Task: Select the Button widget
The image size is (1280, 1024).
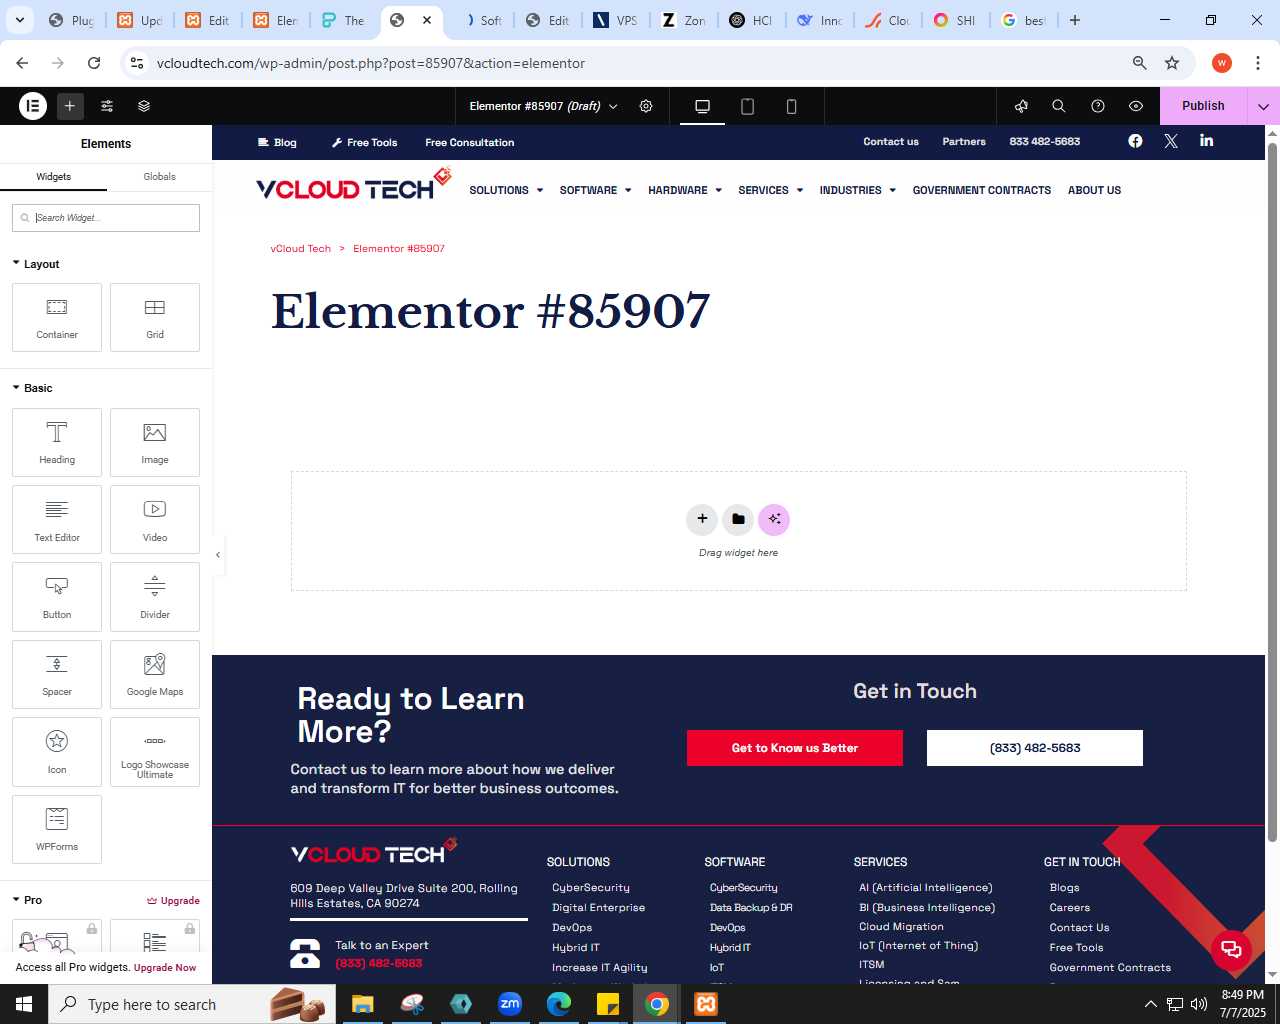Action: 57,596
